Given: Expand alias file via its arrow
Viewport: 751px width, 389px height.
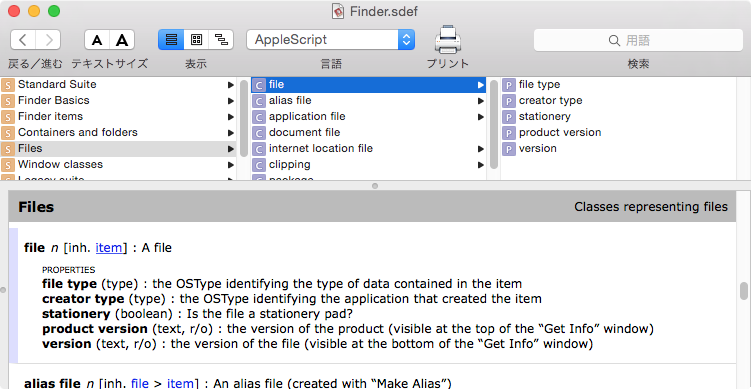Looking at the screenshot, I should click(480, 101).
